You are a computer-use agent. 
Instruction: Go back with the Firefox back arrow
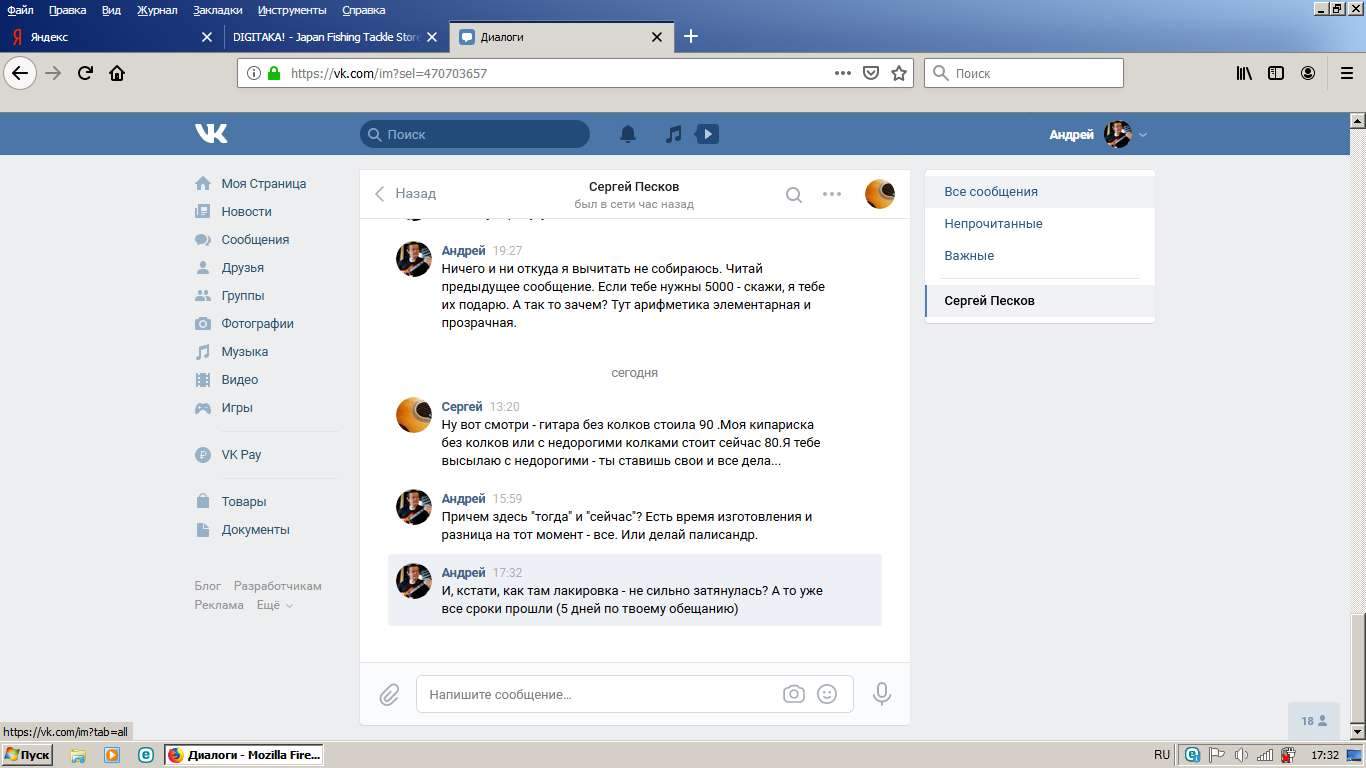tap(20, 73)
